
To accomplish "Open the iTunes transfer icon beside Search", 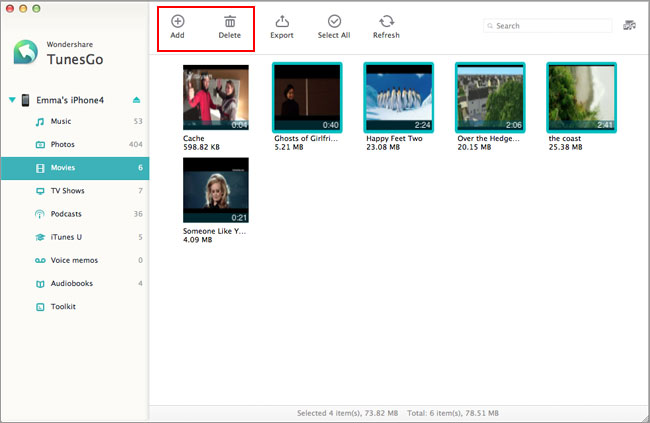I will [x=629, y=25].
